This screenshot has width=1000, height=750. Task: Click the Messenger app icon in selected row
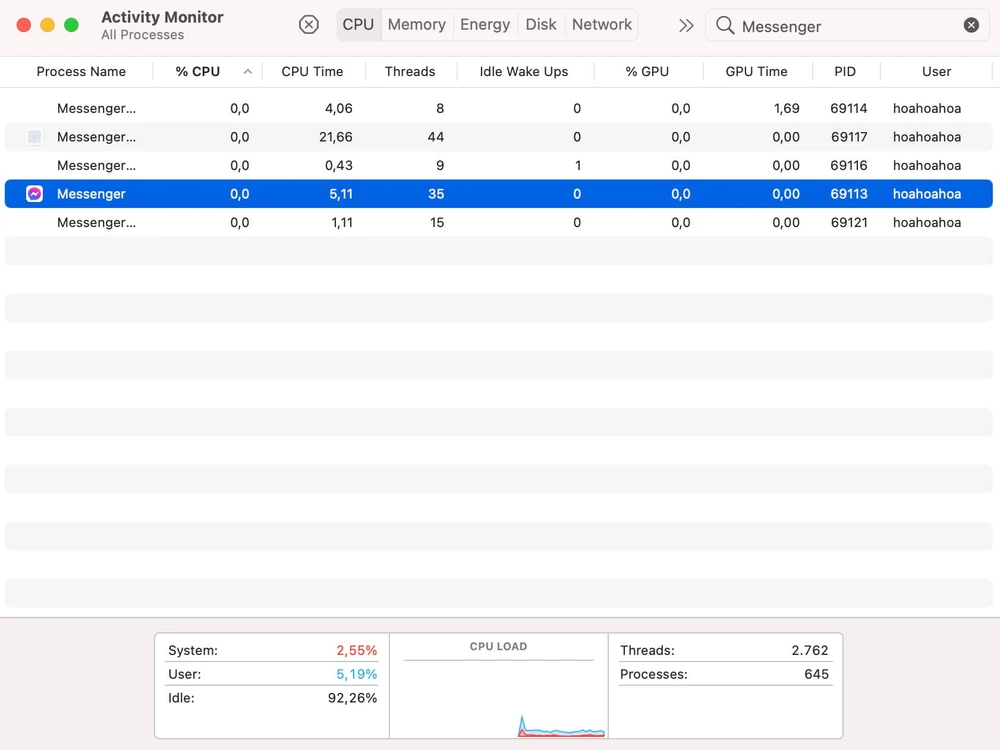click(x=34, y=194)
